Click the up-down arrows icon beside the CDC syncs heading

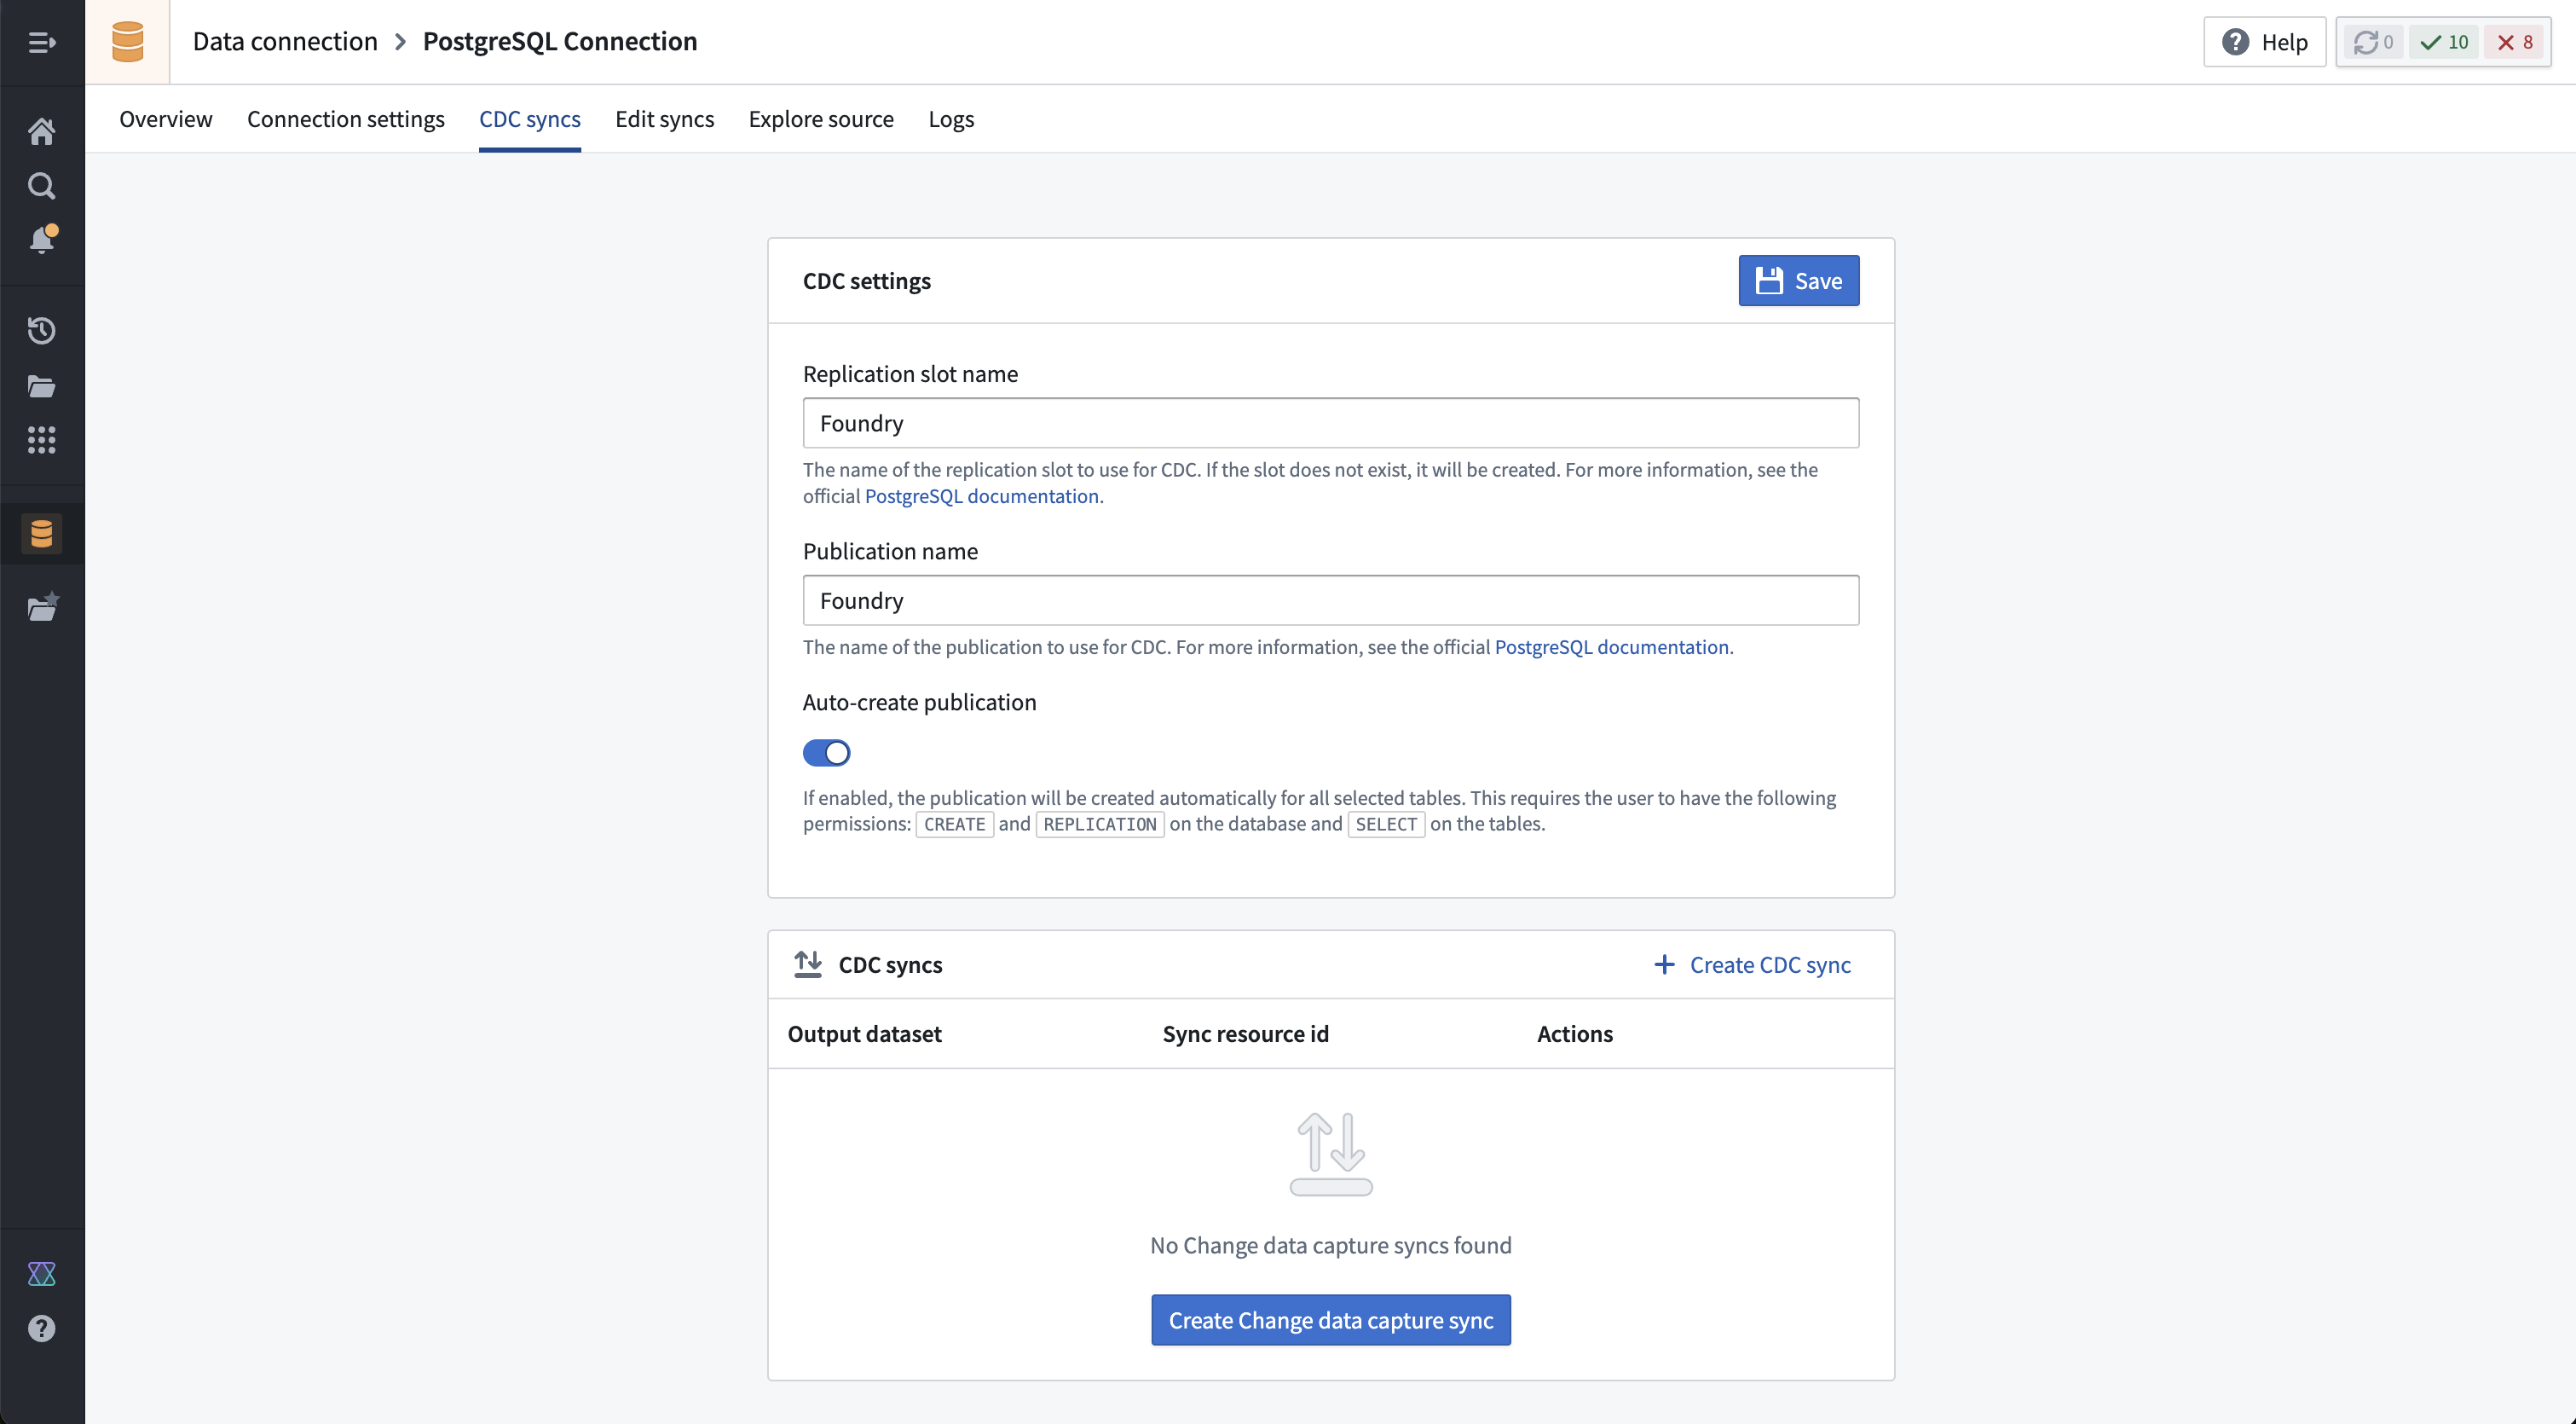[808, 964]
